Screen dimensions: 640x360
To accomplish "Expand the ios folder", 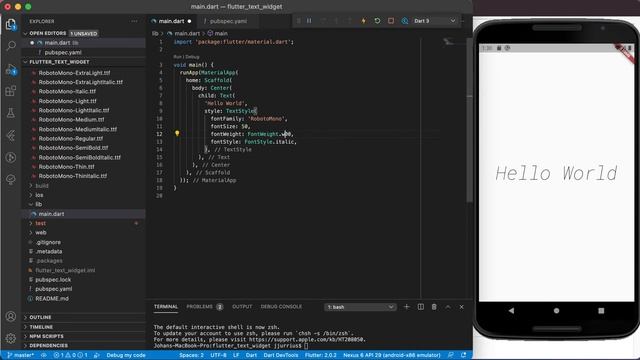I will 39,195.
